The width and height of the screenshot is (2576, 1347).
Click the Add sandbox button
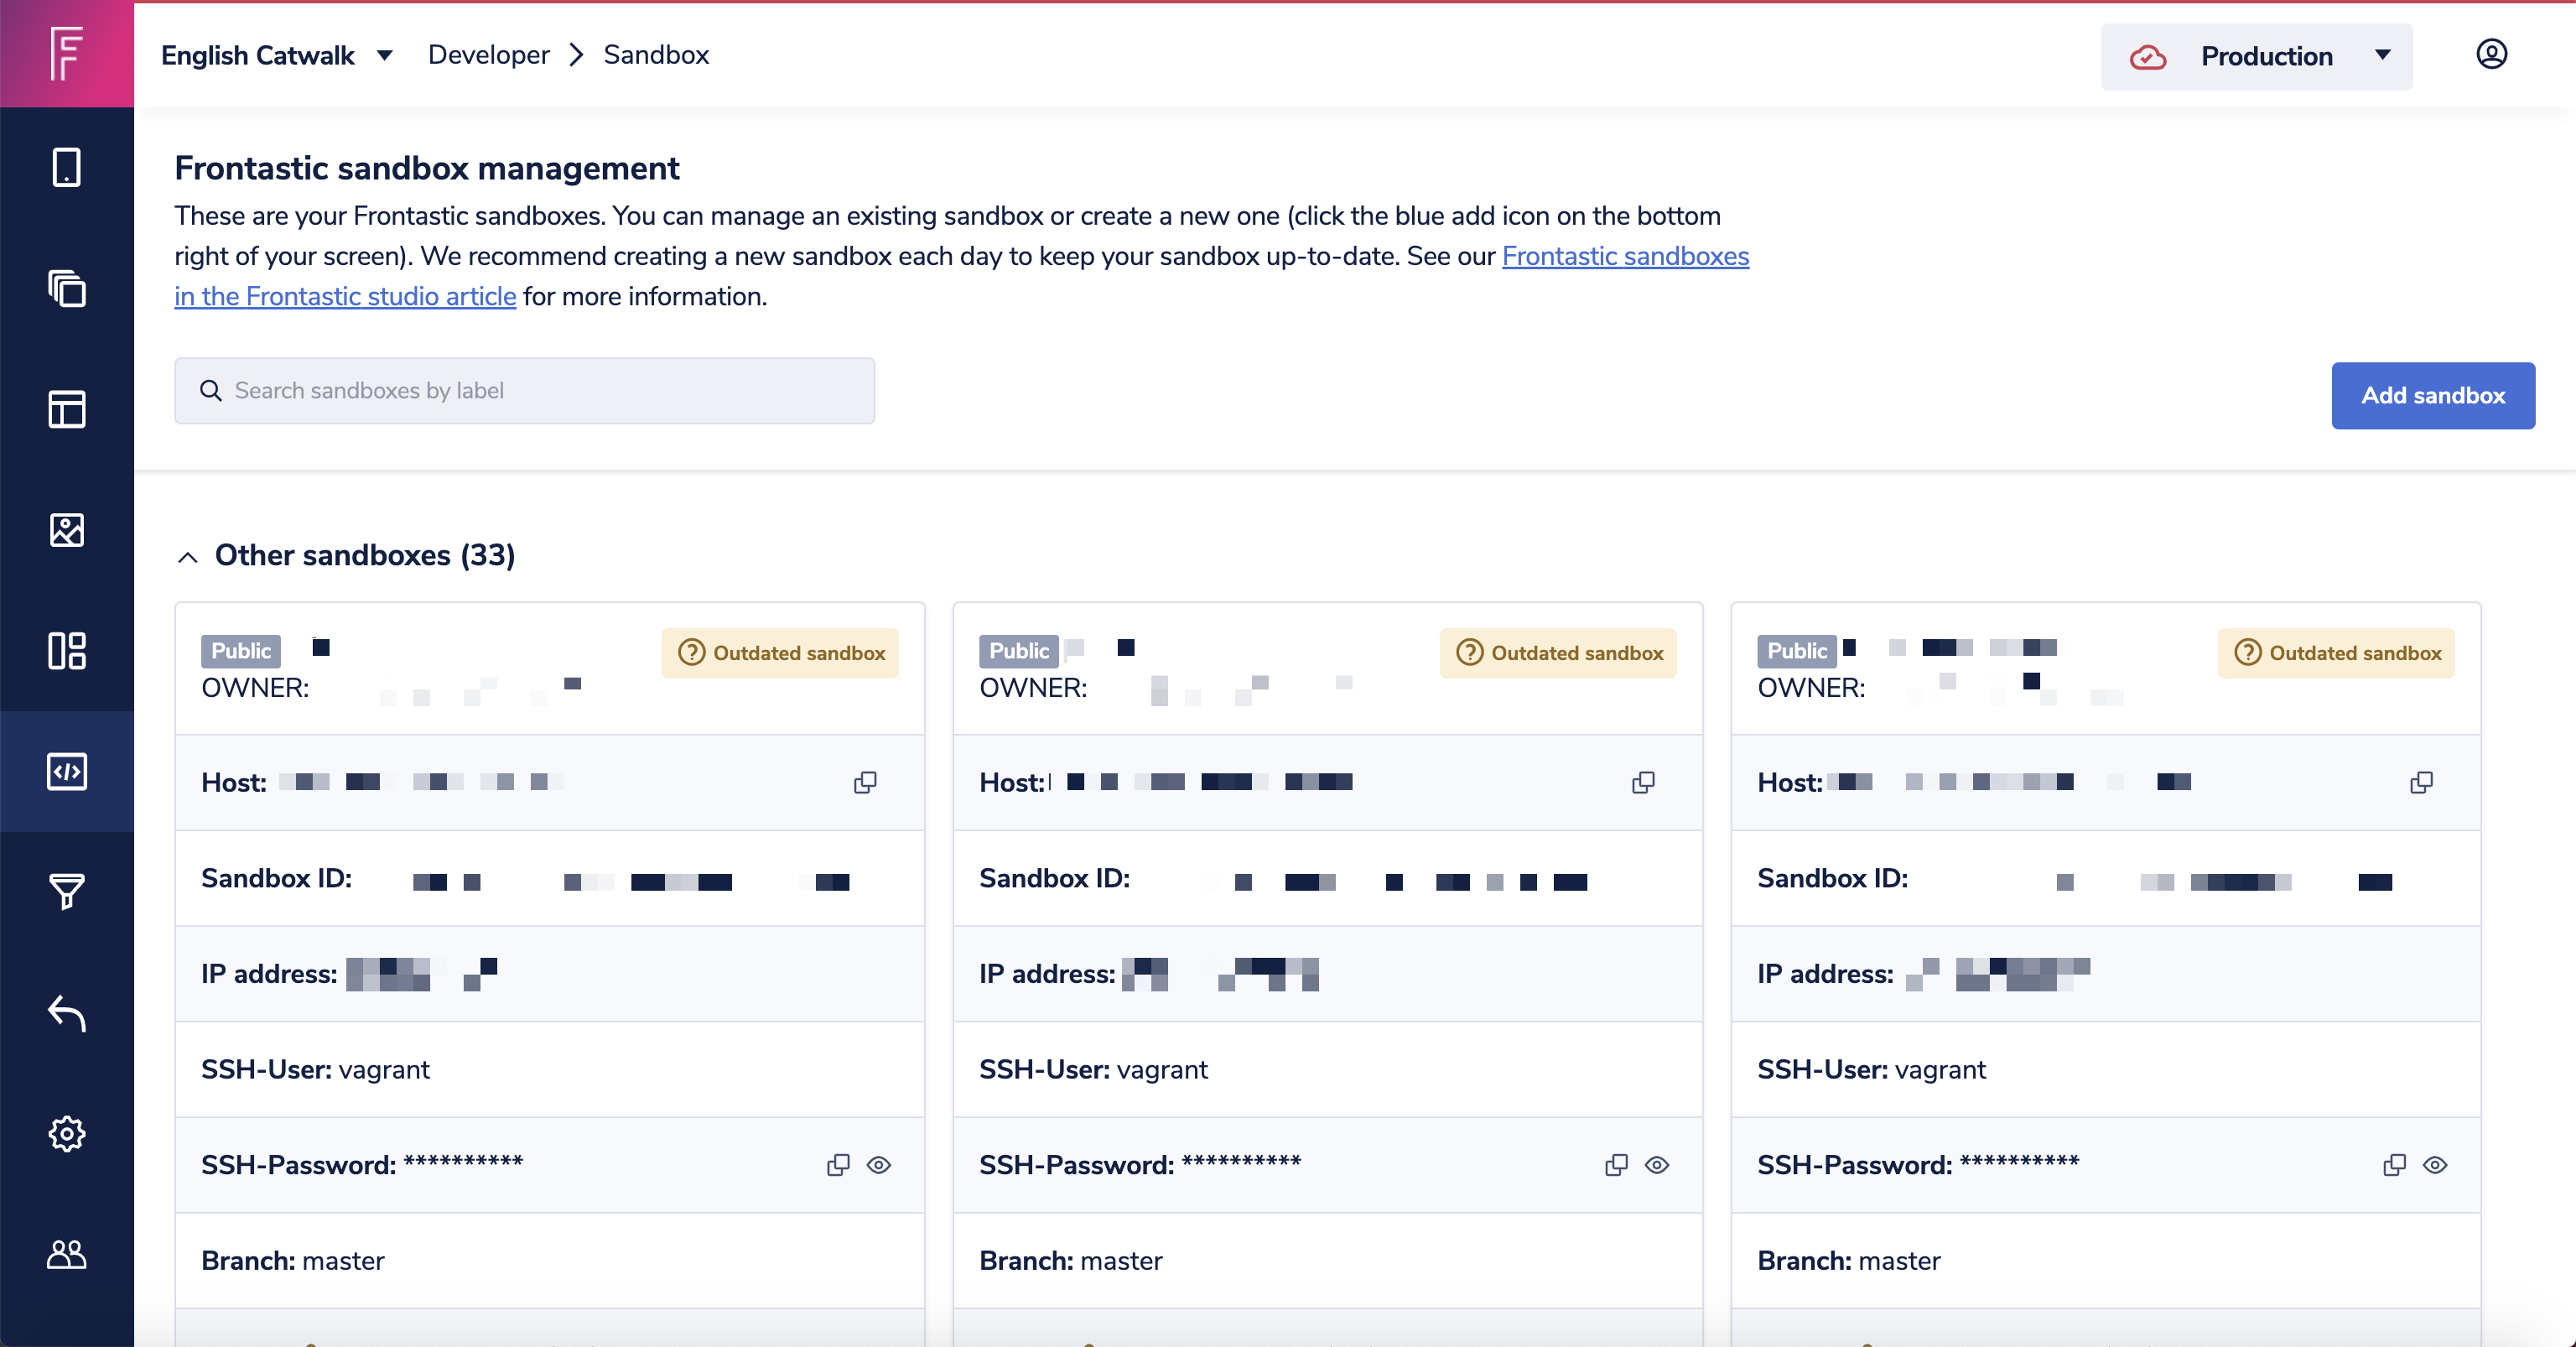click(2432, 395)
